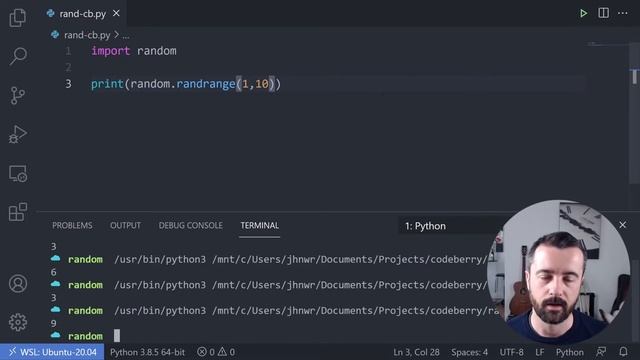640x360 pixels.
Task: Click terminal output value 9
Action: click(x=53, y=323)
